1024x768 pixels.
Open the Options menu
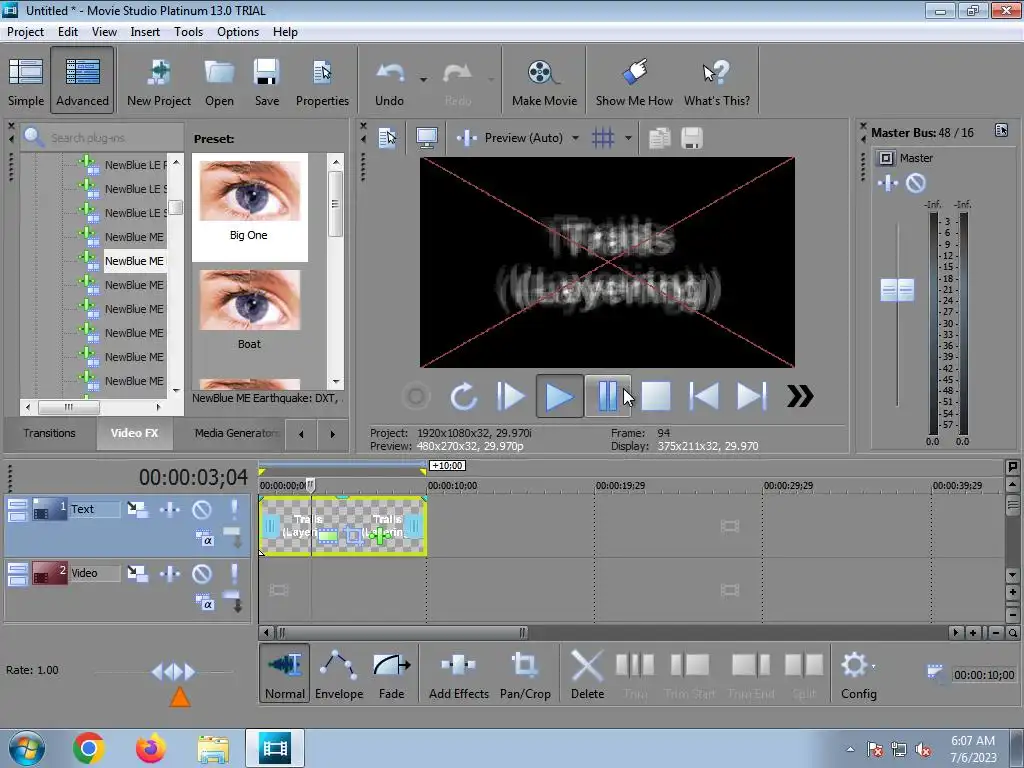(x=238, y=31)
